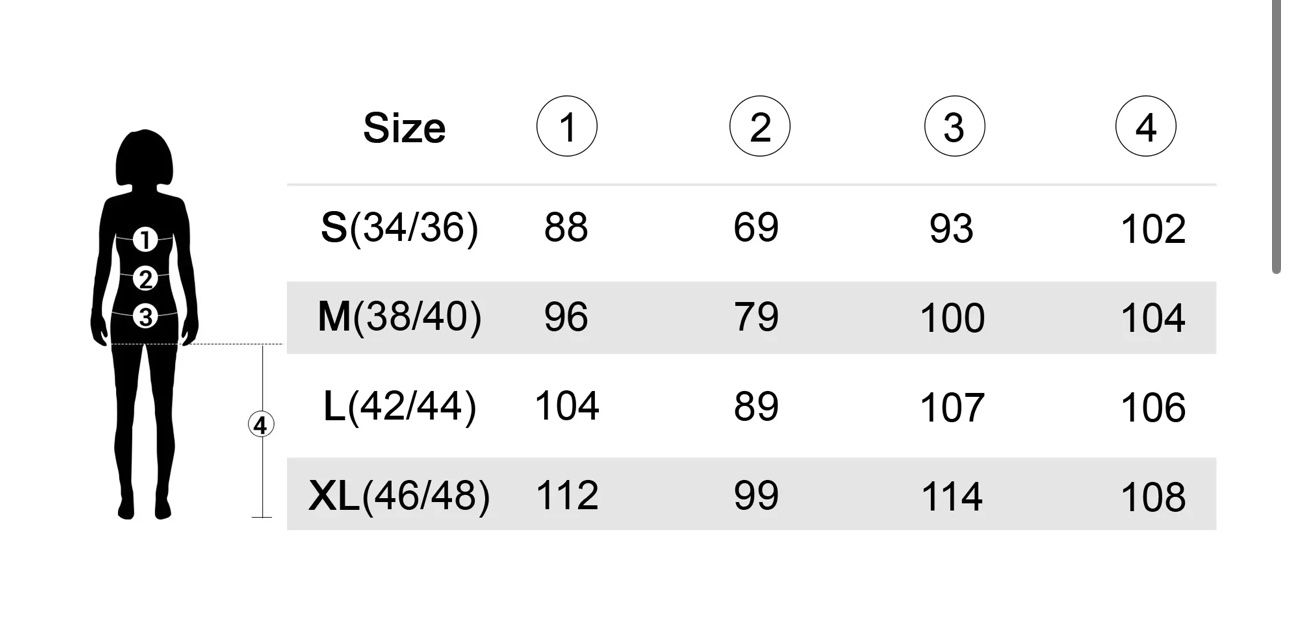This screenshot has height=625, width=1290.
Task: Click value 102 in S row
Action: 1153,230
